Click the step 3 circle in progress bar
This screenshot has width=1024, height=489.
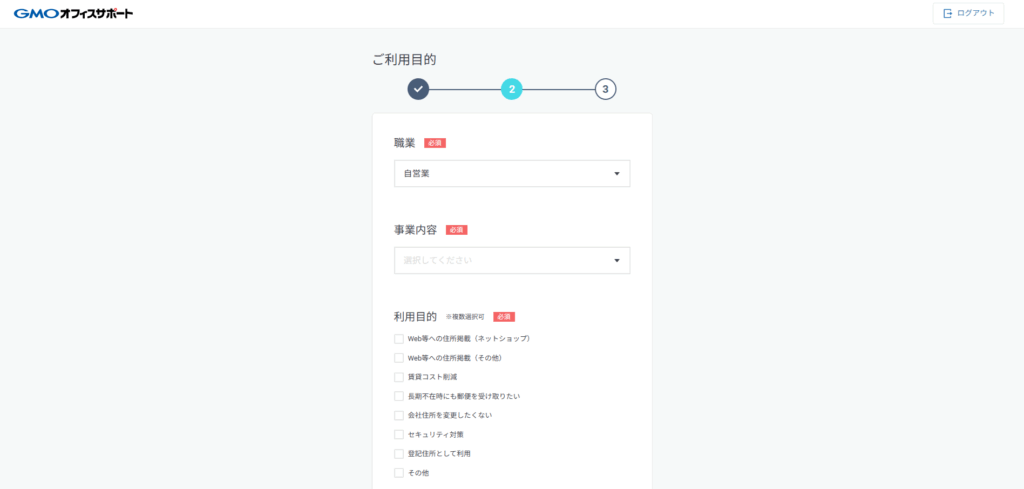coord(605,89)
